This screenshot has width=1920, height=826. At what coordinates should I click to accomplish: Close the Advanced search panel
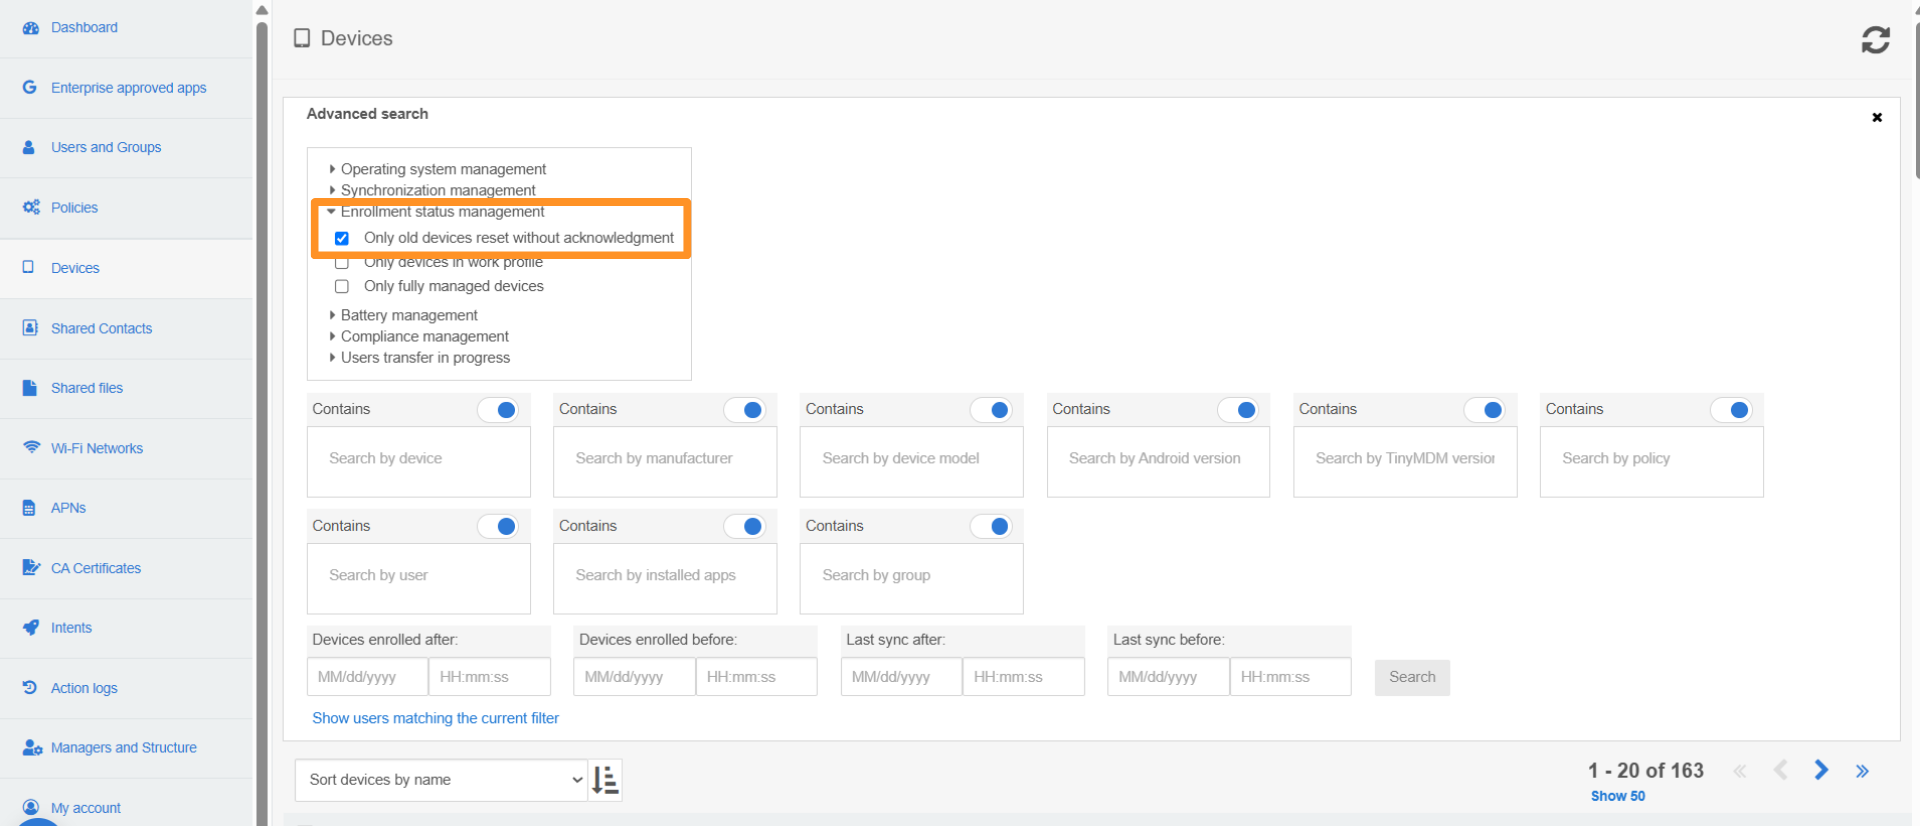click(x=1877, y=118)
